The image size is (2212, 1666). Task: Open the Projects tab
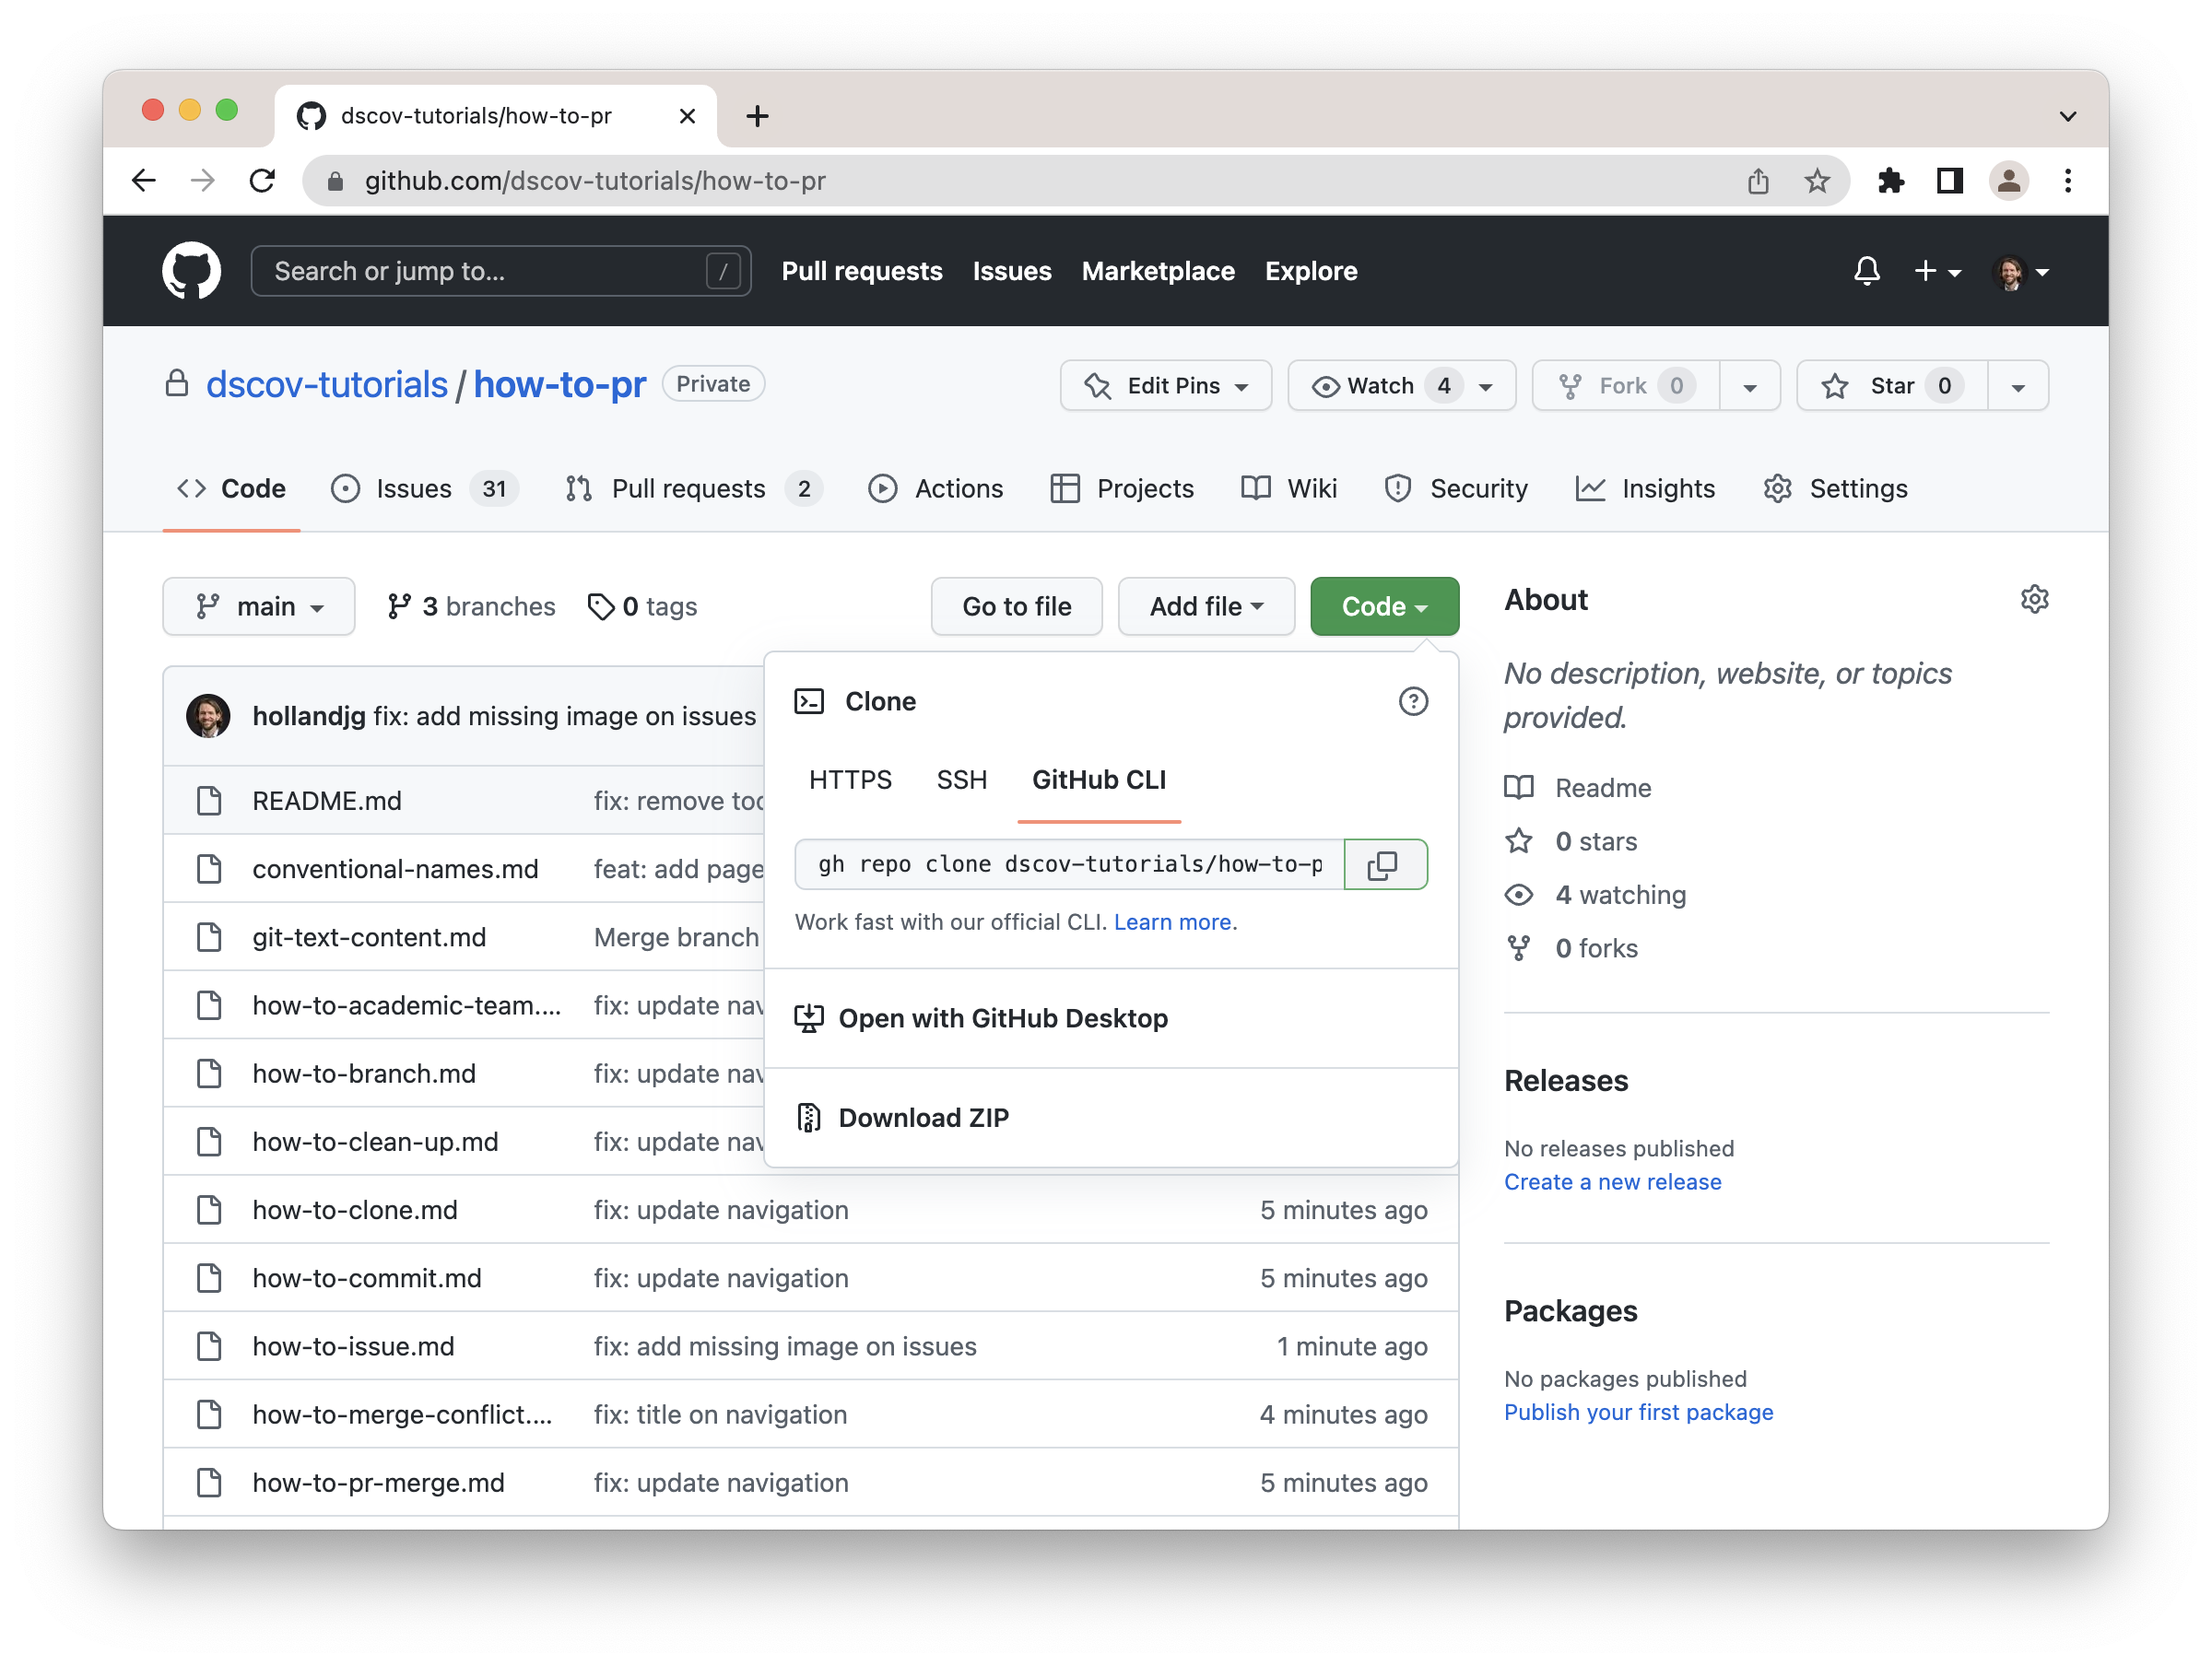pos(1122,489)
